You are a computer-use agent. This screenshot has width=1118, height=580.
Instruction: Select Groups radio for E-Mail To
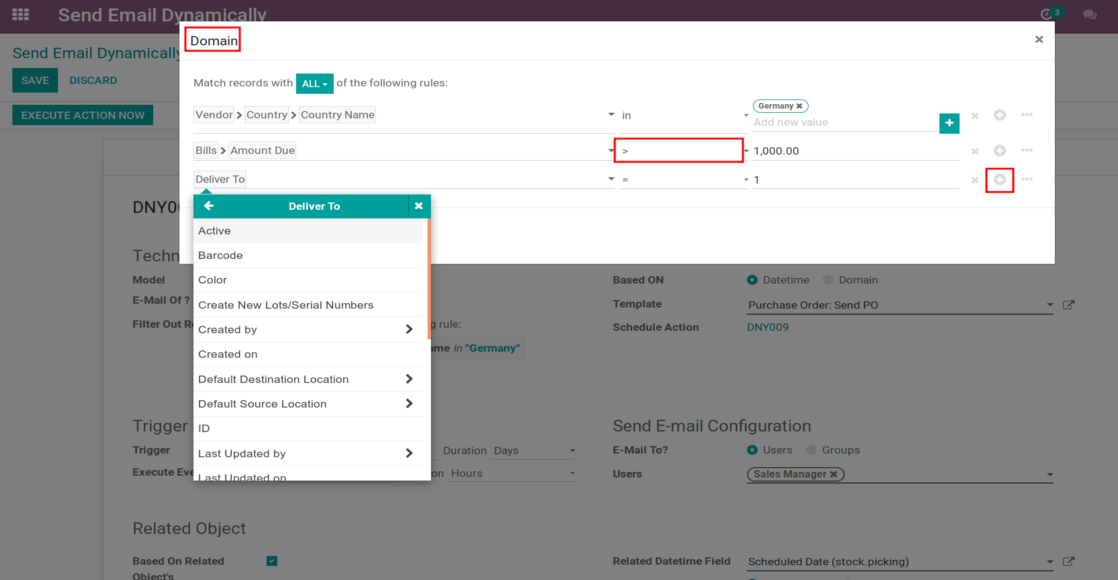812,450
